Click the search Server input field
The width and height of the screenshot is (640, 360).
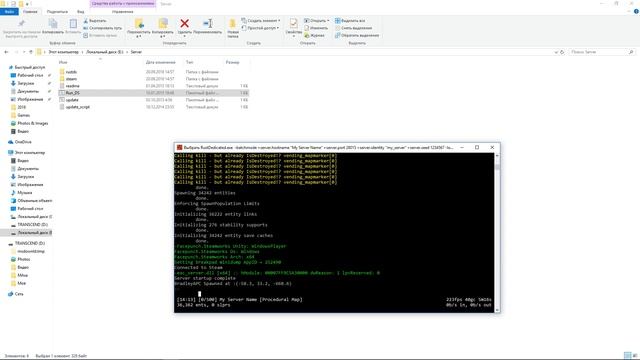598,52
